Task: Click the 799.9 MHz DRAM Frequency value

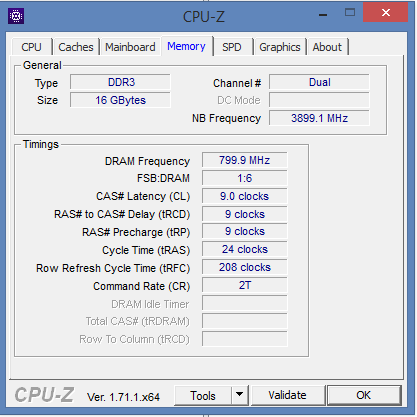Action: tap(245, 160)
